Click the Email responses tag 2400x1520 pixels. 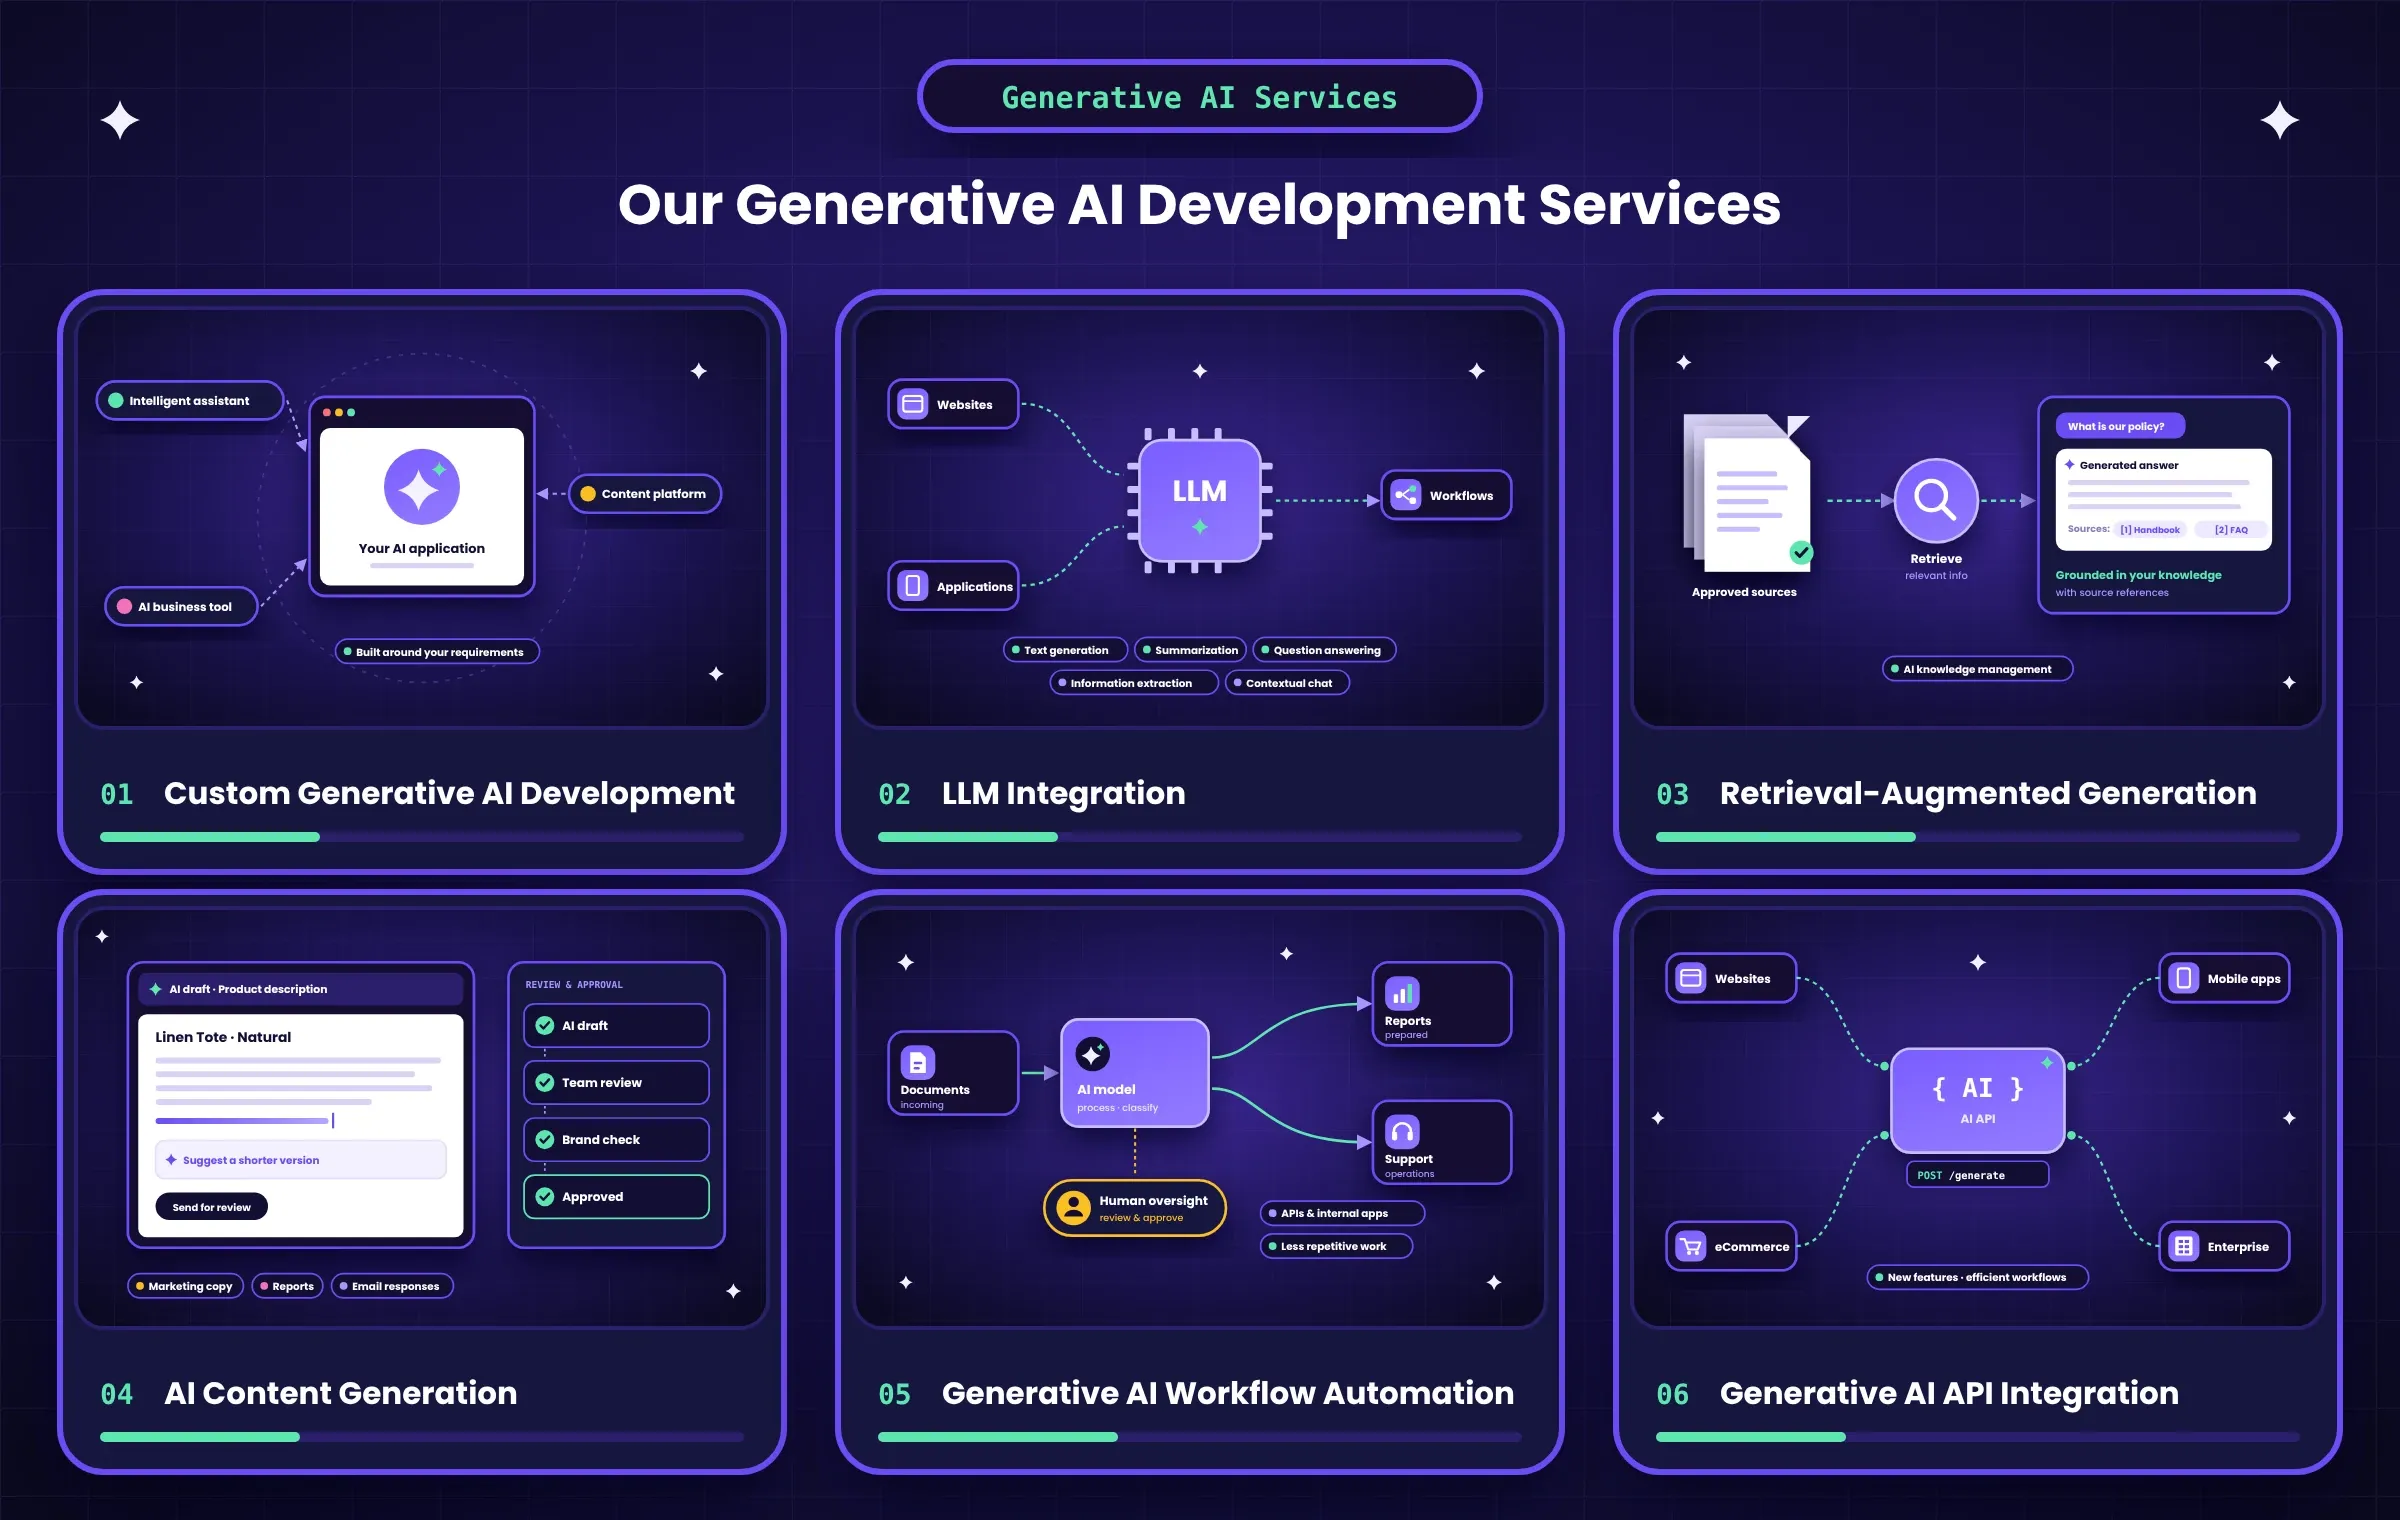click(x=392, y=1286)
